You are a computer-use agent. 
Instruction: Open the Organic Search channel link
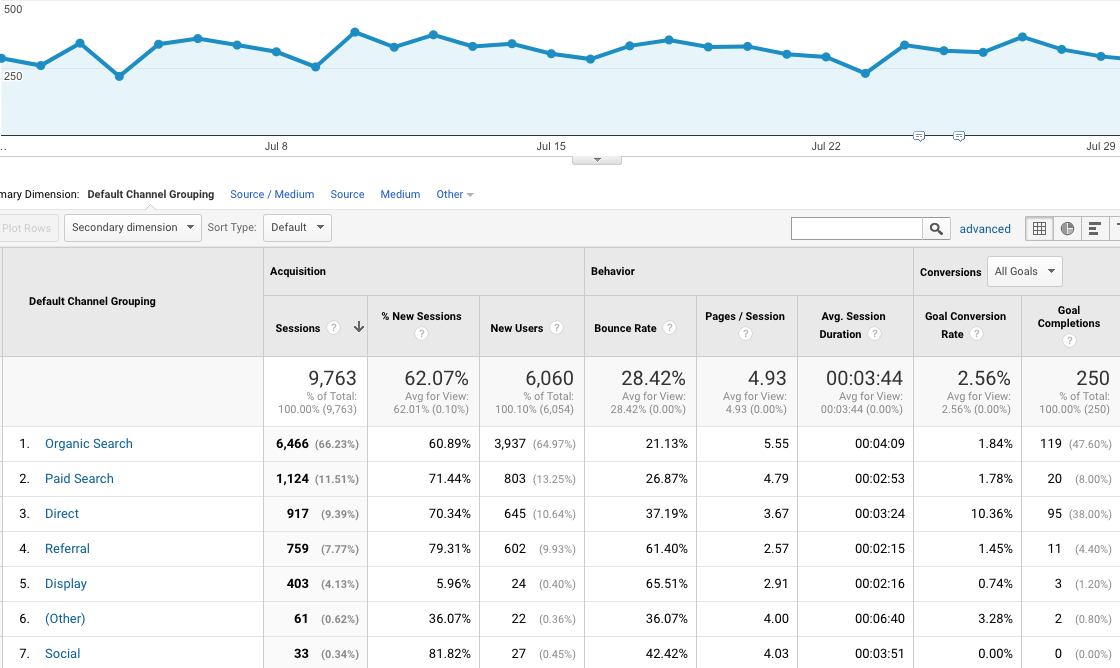[89, 444]
